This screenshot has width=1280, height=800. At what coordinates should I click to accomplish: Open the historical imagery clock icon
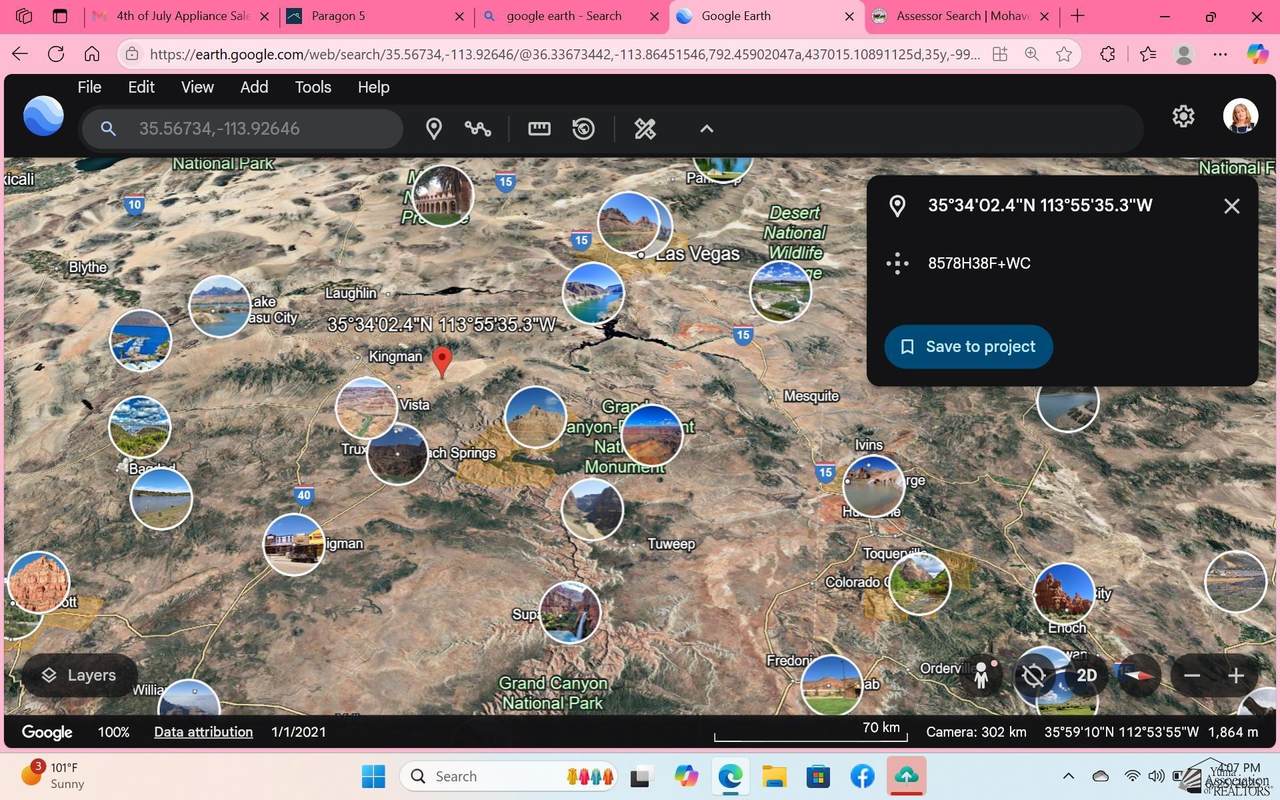point(584,129)
